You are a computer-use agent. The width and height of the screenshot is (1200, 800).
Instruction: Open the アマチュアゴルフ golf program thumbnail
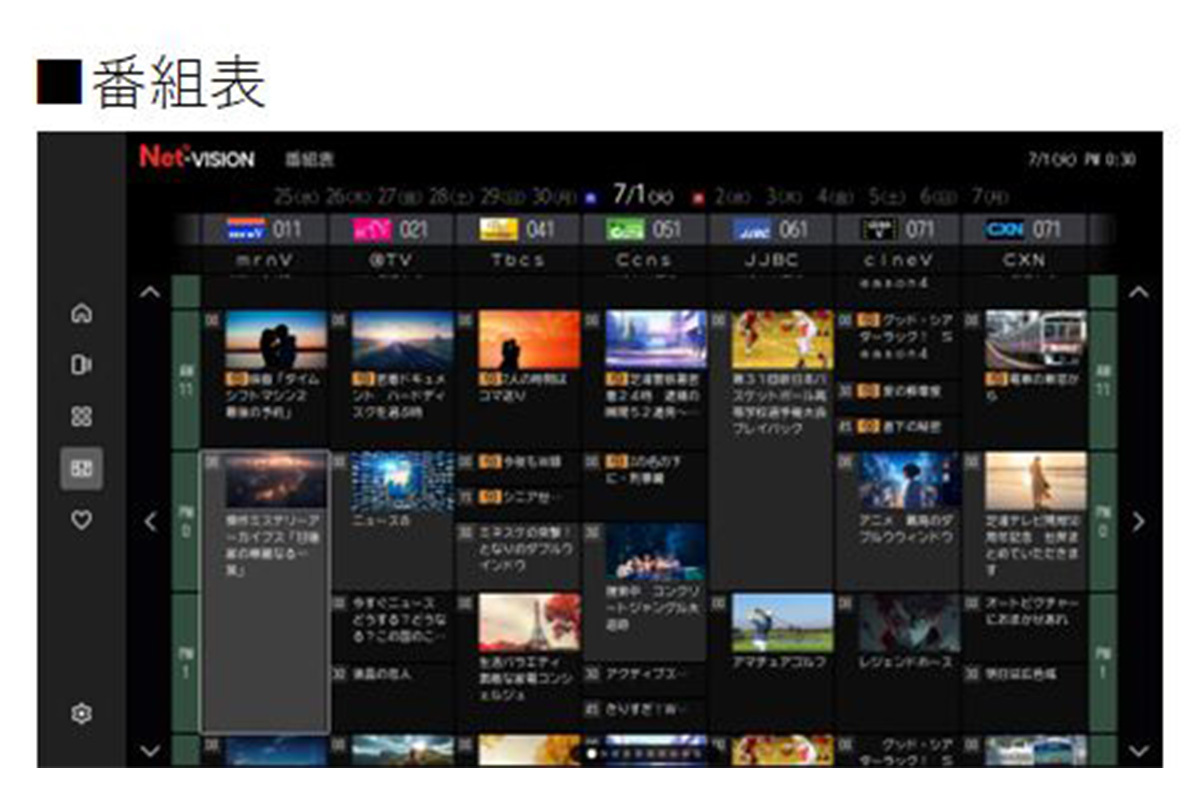[x=782, y=623]
